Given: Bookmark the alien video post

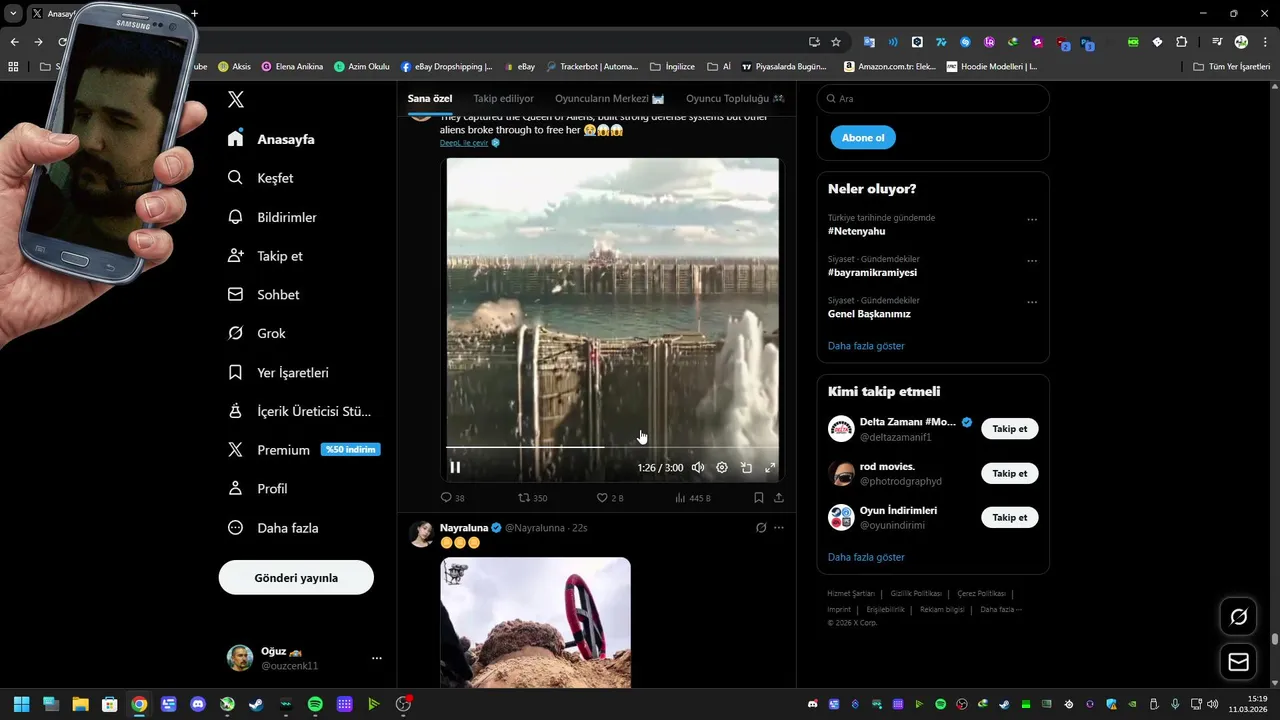Looking at the screenshot, I should coord(759,497).
